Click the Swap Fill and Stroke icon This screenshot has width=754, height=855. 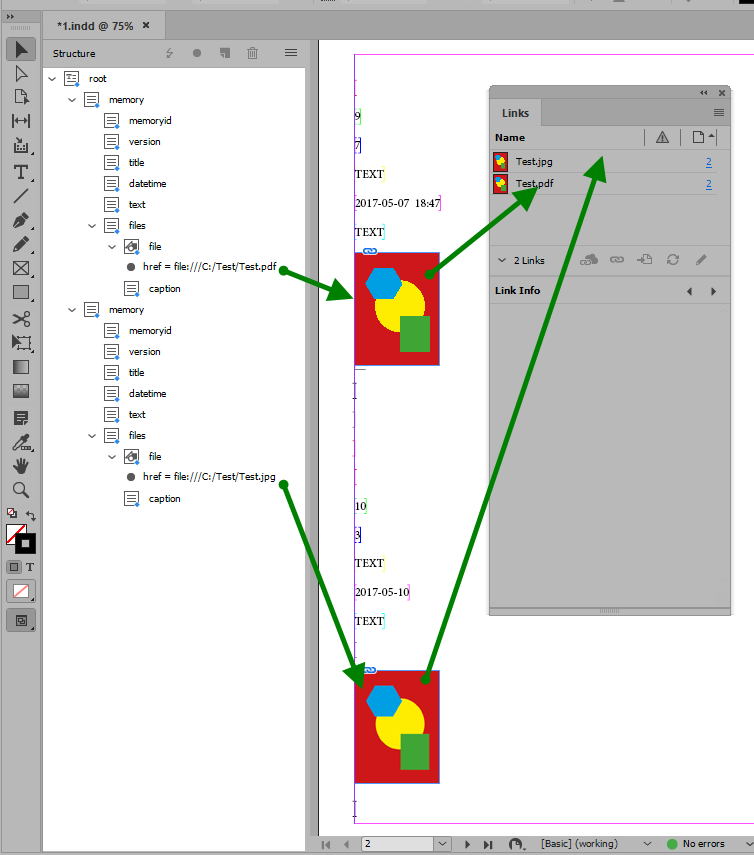point(31,515)
